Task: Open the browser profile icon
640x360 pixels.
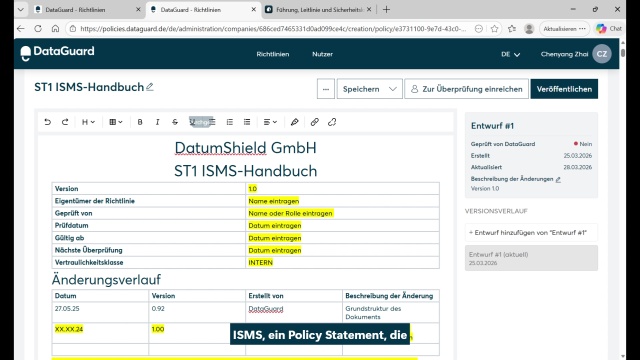Action: (x=529, y=29)
